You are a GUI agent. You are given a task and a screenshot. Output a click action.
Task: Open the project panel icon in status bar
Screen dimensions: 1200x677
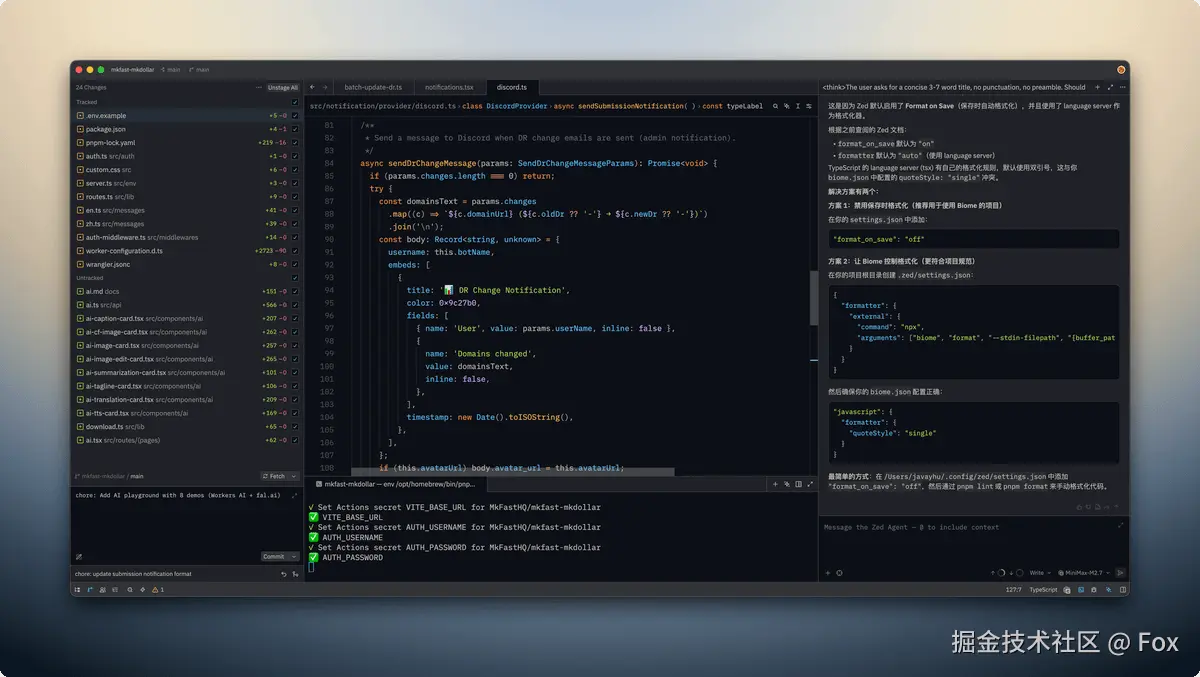pos(78,590)
